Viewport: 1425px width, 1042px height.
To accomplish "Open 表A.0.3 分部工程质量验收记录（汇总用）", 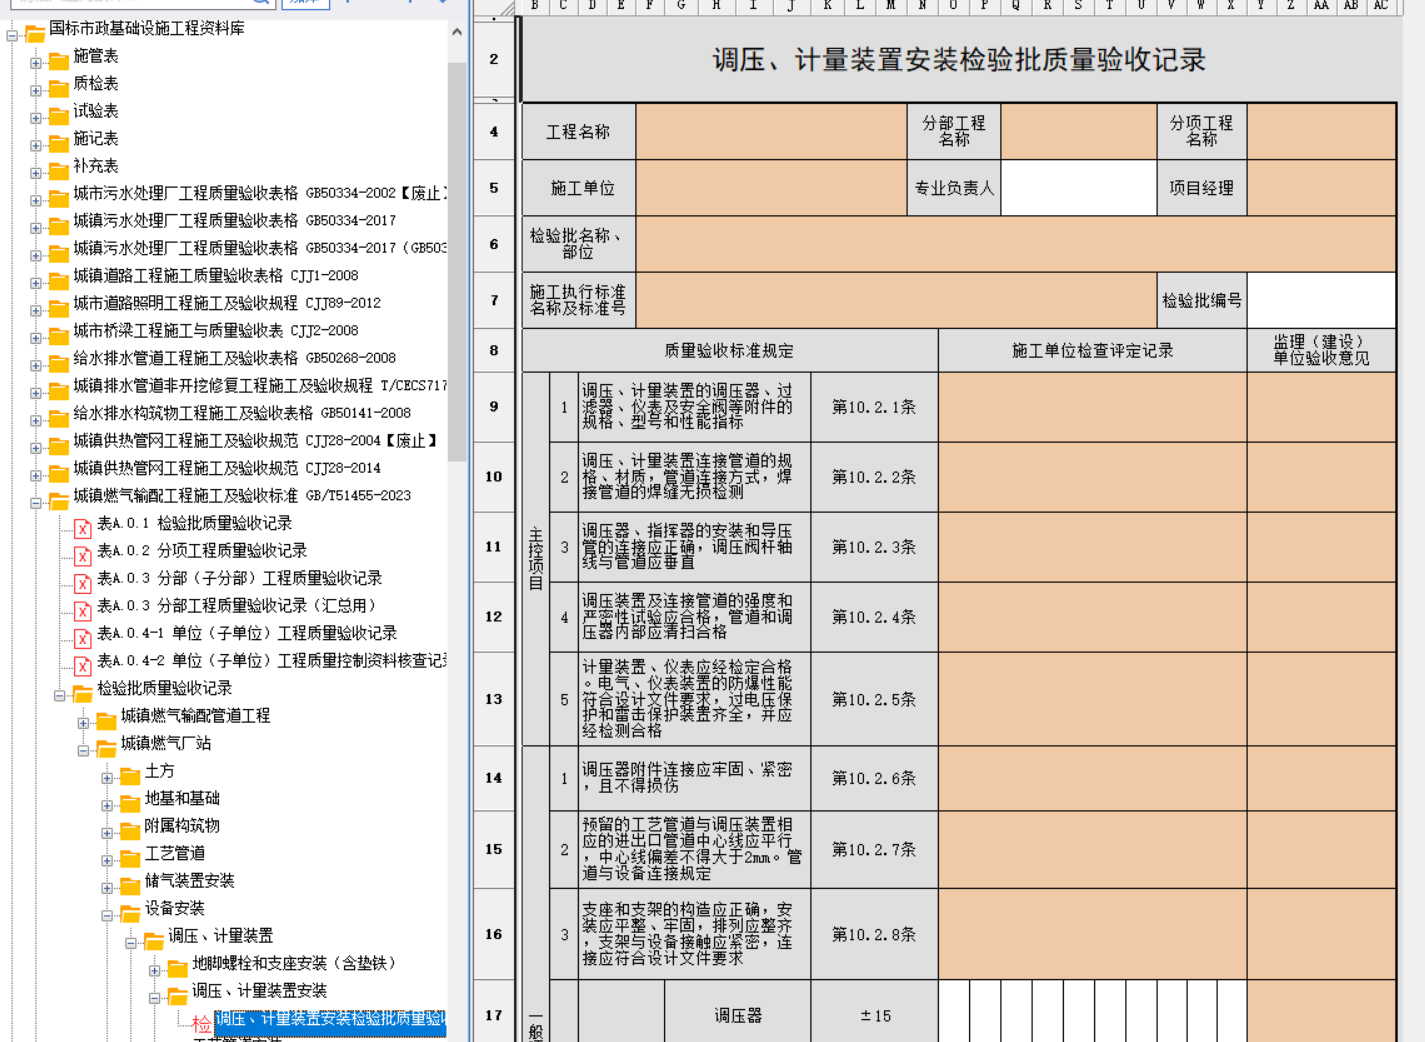I will (x=237, y=606).
